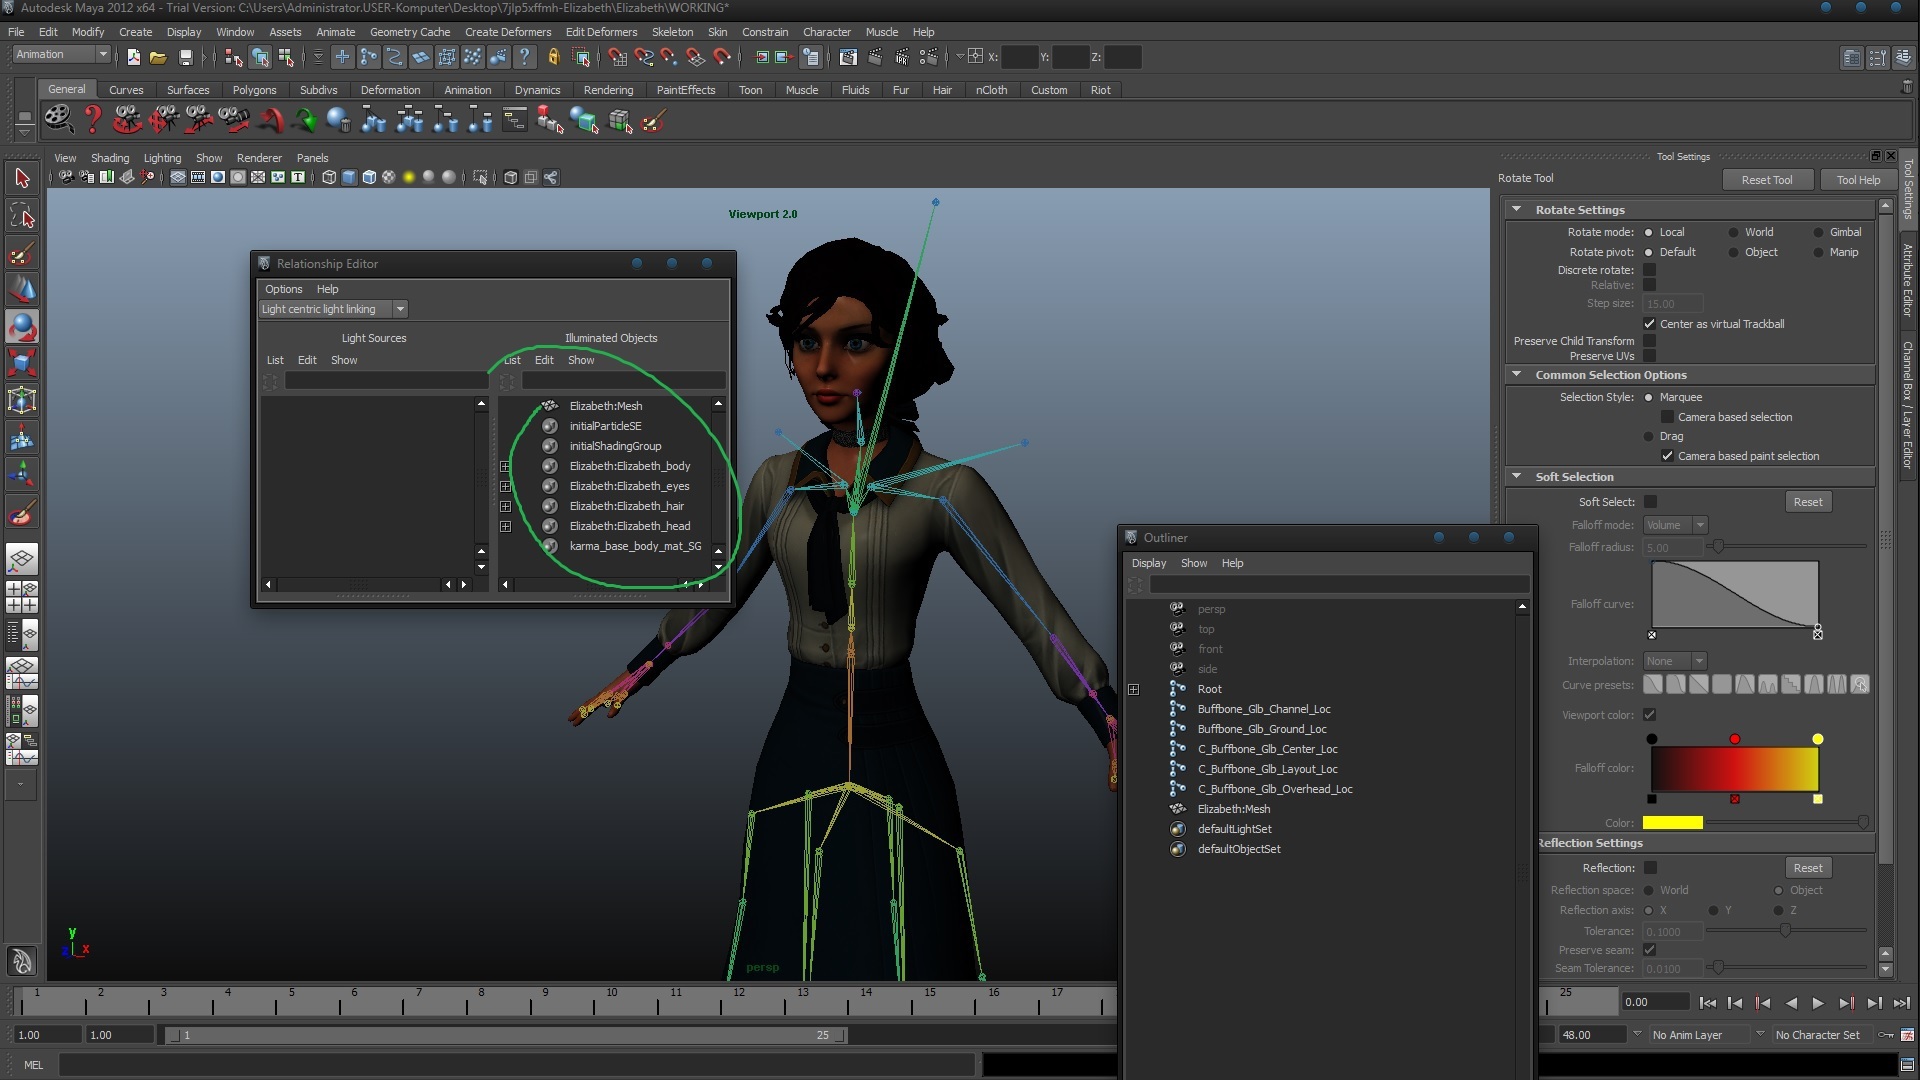Set Rotate mode to World

[1734, 232]
